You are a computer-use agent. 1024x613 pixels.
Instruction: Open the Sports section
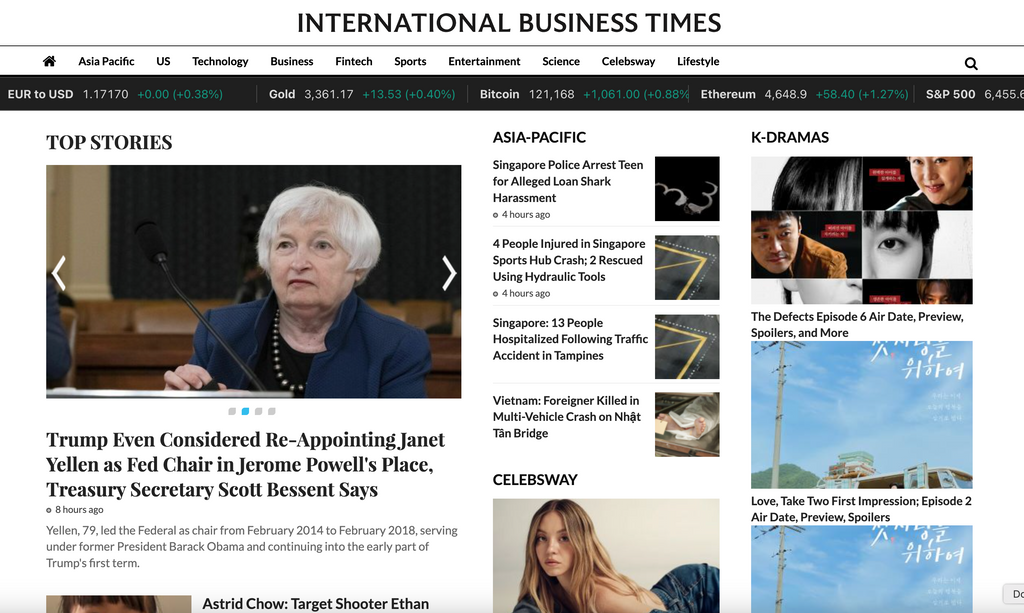coord(410,61)
